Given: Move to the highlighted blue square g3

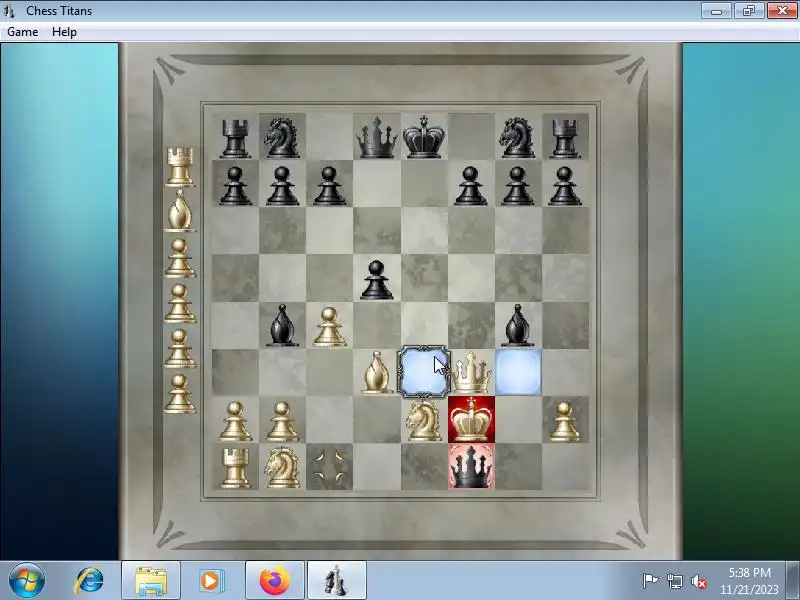Looking at the screenshot, I should pyautogui.click(x=518, y=372).
